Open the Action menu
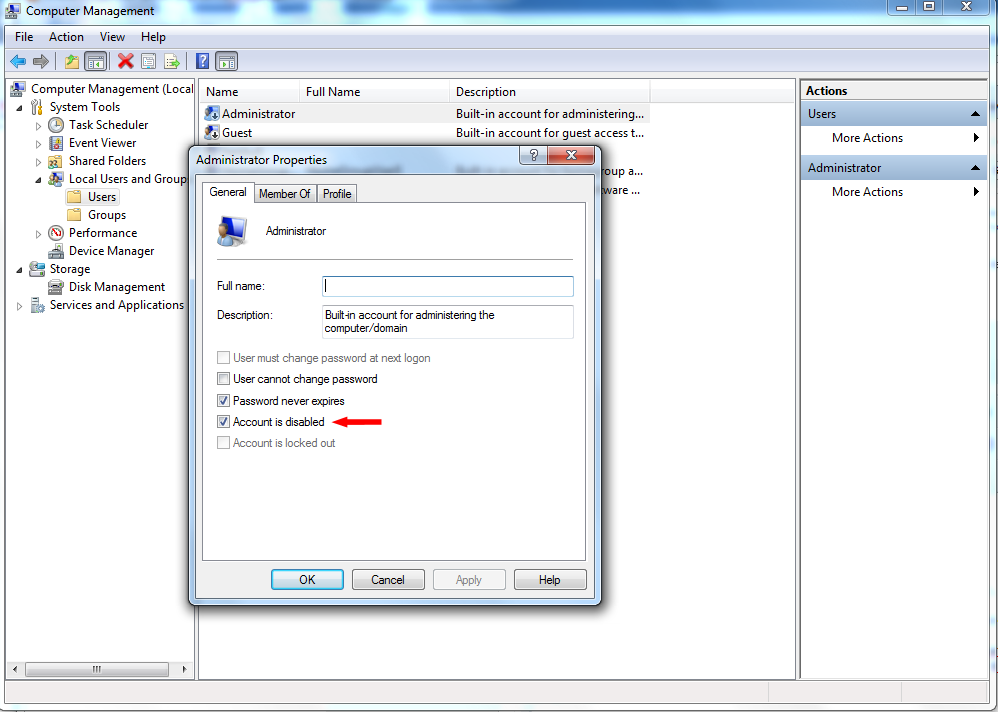The image size is (998, 712). [x=66, y=37]
